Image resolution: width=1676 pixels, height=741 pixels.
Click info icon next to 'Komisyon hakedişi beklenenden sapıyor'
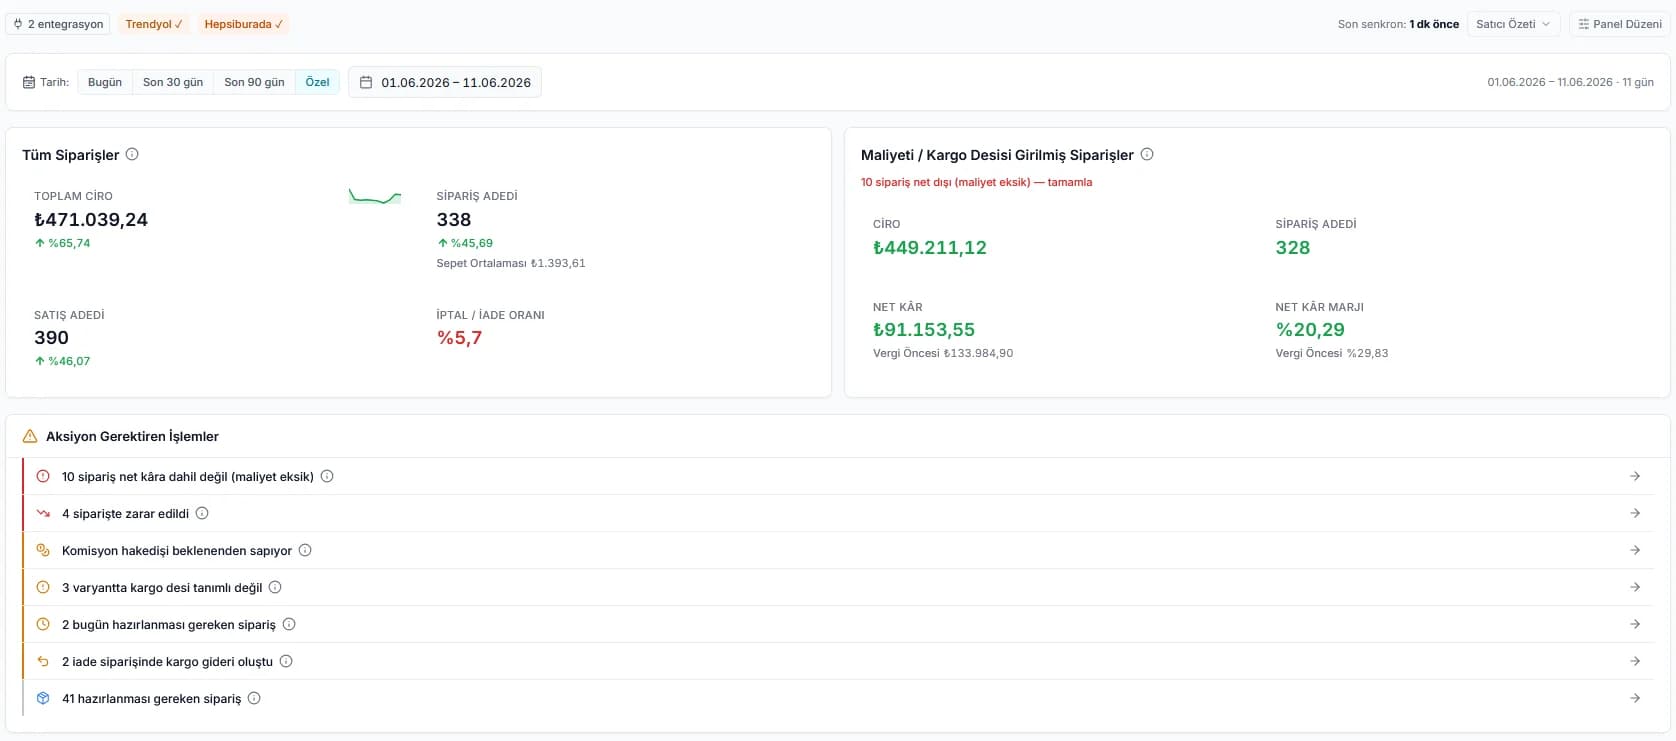[x=305, y=550]
